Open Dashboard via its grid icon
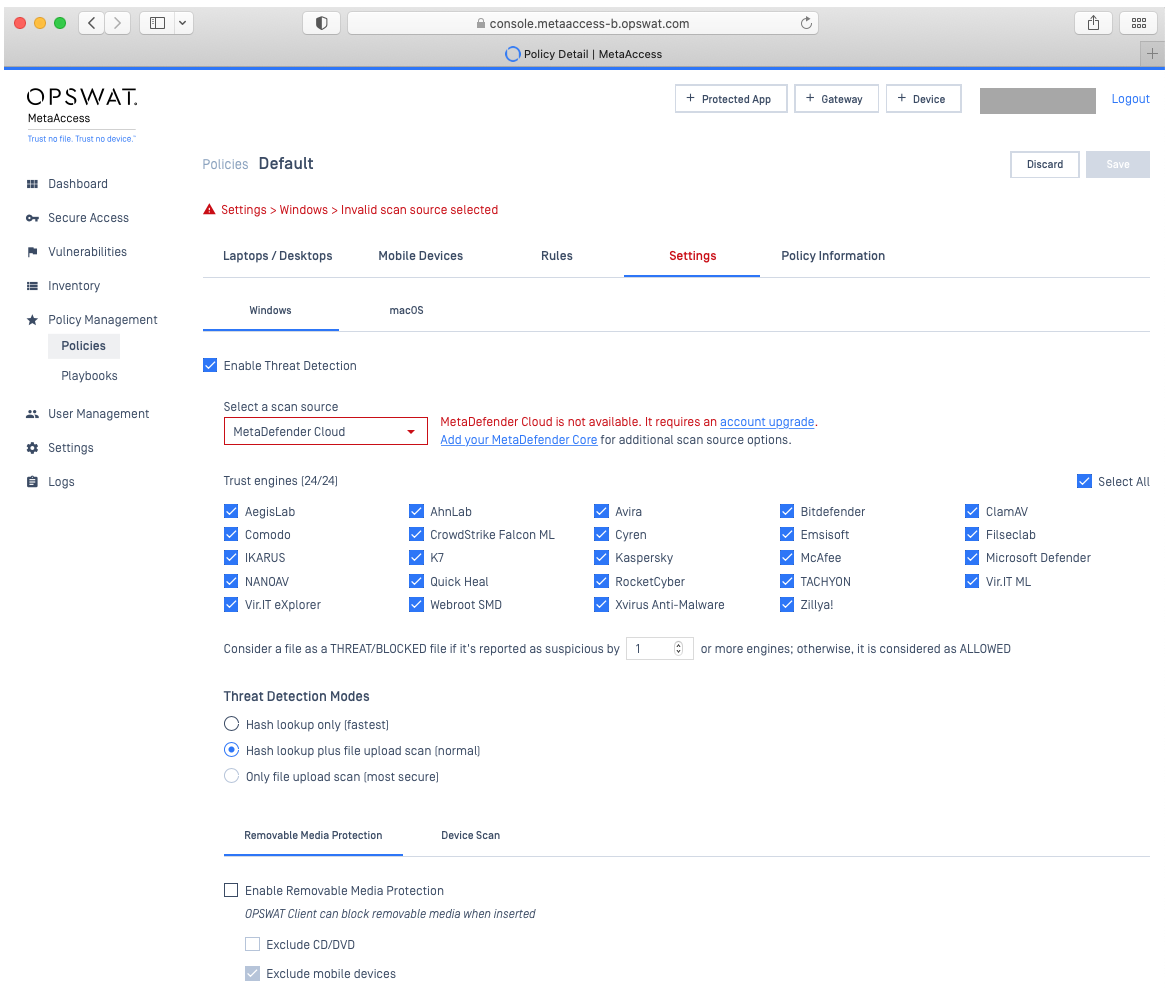Screen dimensions: 1171x991 pyautogui.click(x=32, y=184)
